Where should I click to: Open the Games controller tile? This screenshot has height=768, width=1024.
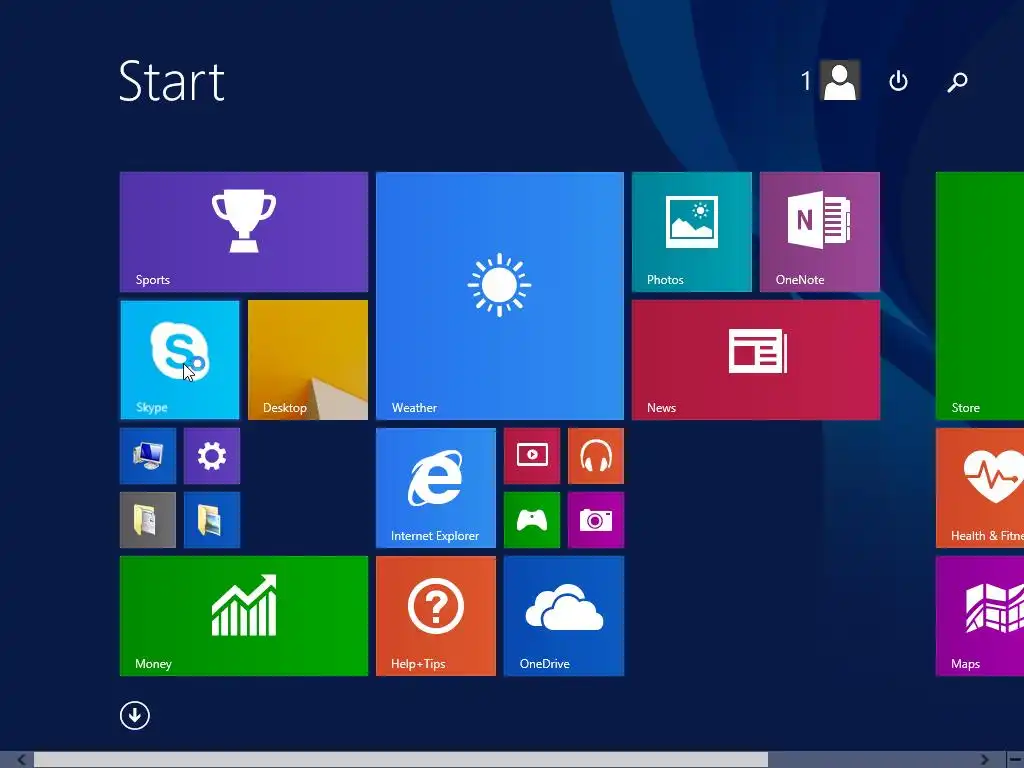[x=532, y=520]
